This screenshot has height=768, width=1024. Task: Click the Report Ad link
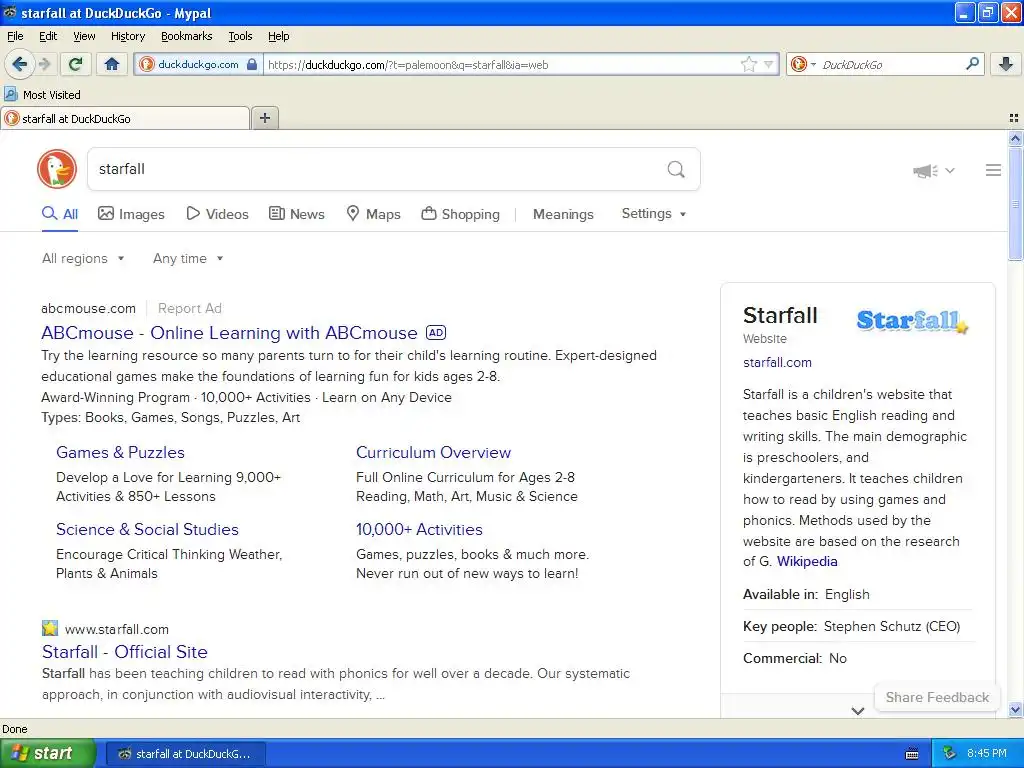(x=189, y=308)
